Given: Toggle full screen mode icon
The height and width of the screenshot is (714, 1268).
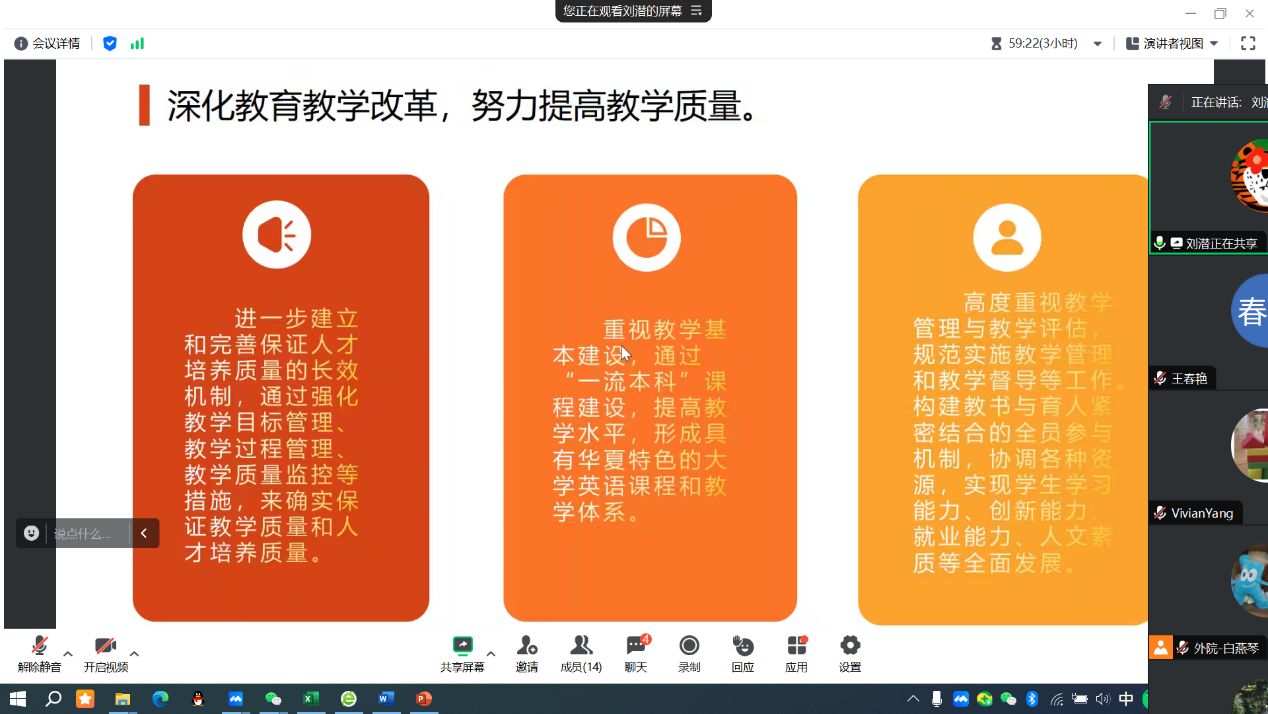Looking at the screenshot, I should 1248,43.
